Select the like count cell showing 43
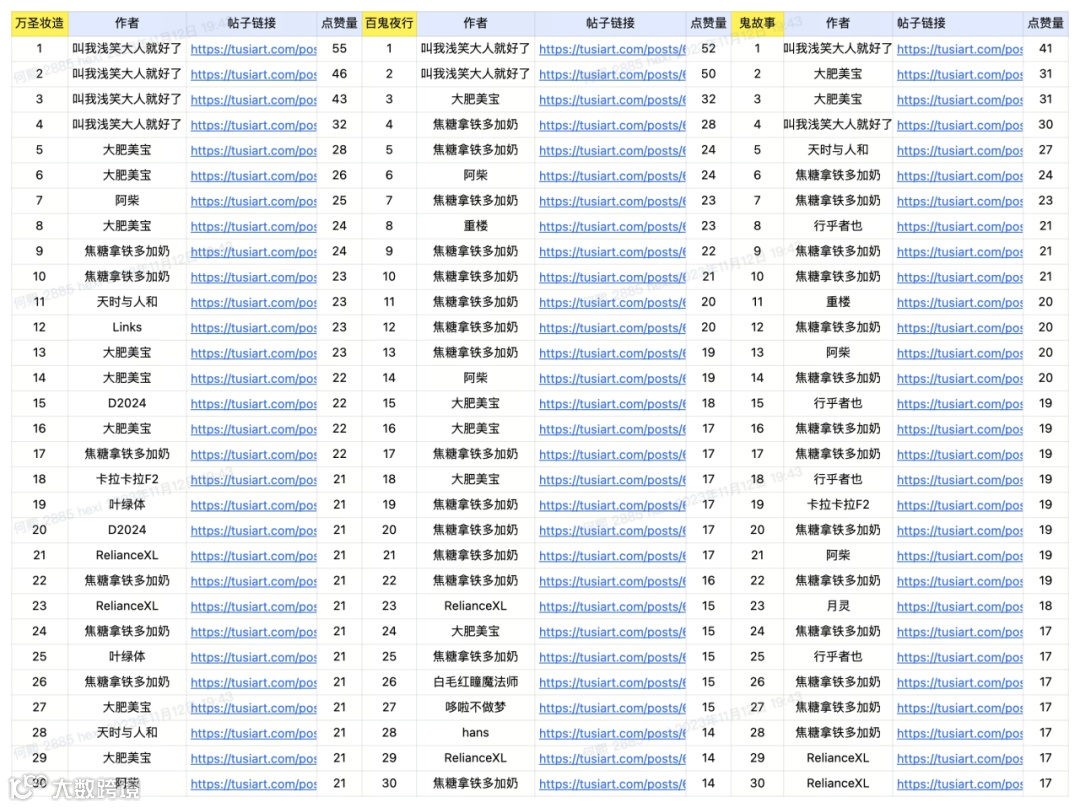 [340, 99]
